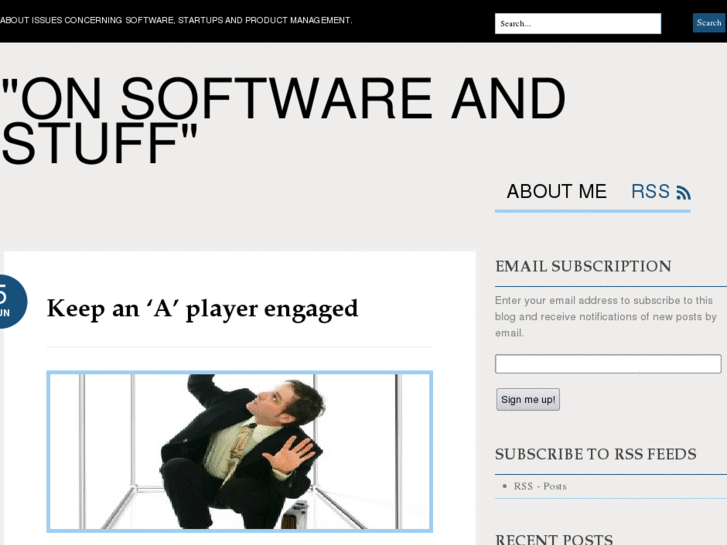727x545 pixels.
Task: Focus the Search text field
Action: pos(578,23)
